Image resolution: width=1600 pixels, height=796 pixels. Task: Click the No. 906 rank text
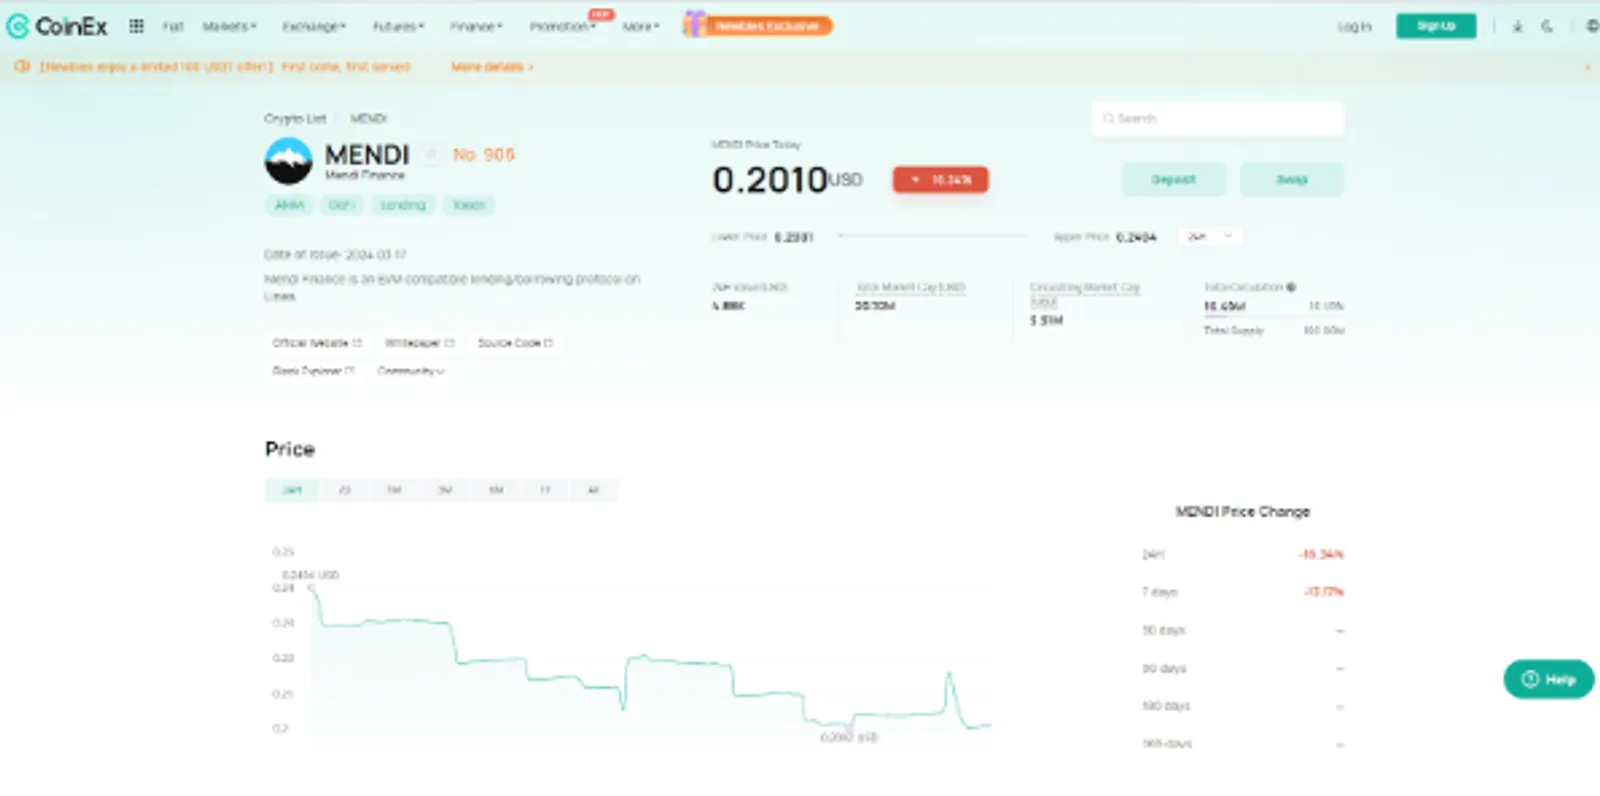484,155
